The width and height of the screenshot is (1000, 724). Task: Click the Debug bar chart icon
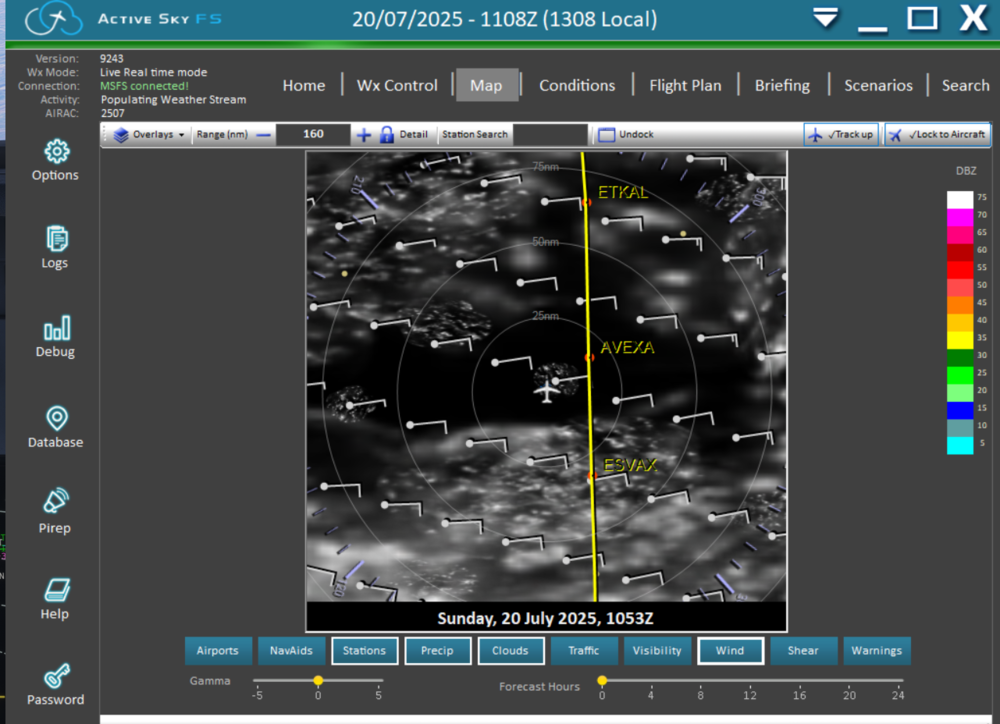pos(56,328)
